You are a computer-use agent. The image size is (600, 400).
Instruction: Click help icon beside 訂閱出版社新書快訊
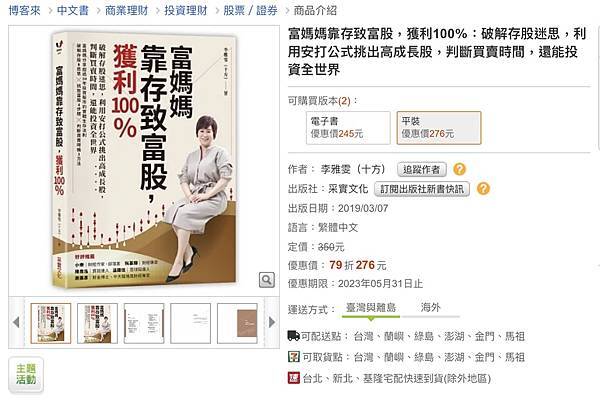click(x=483, y=188)
